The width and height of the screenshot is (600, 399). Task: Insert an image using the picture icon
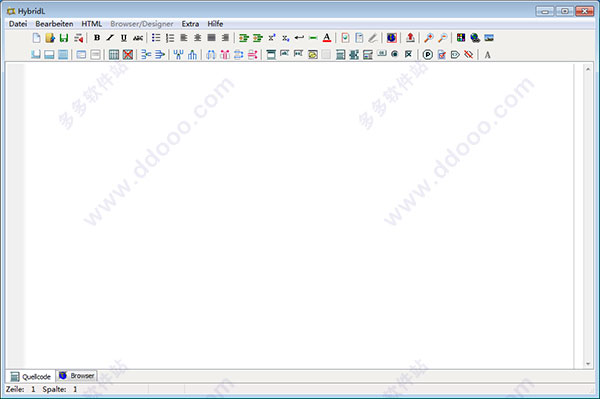pos(489,38)
